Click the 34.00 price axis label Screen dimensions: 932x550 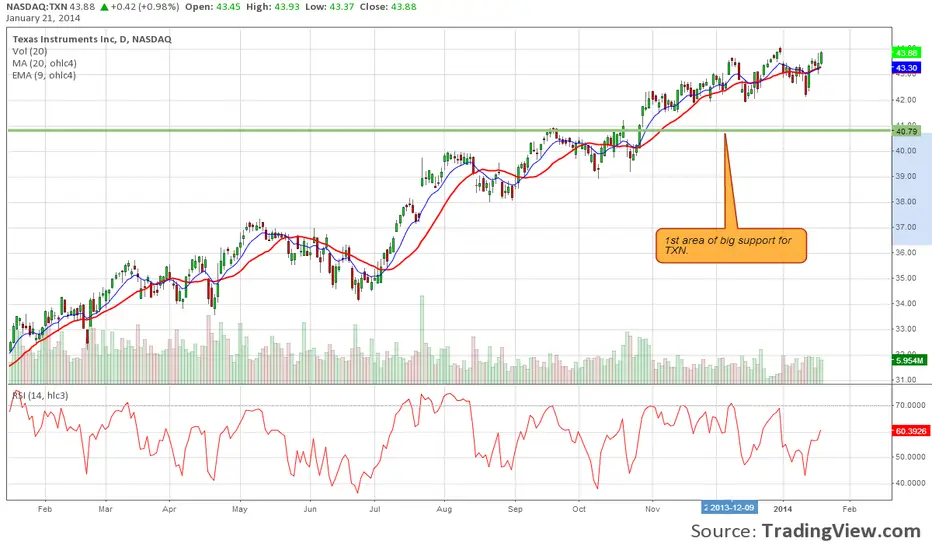pyautogui.click(x=906, y=304)
